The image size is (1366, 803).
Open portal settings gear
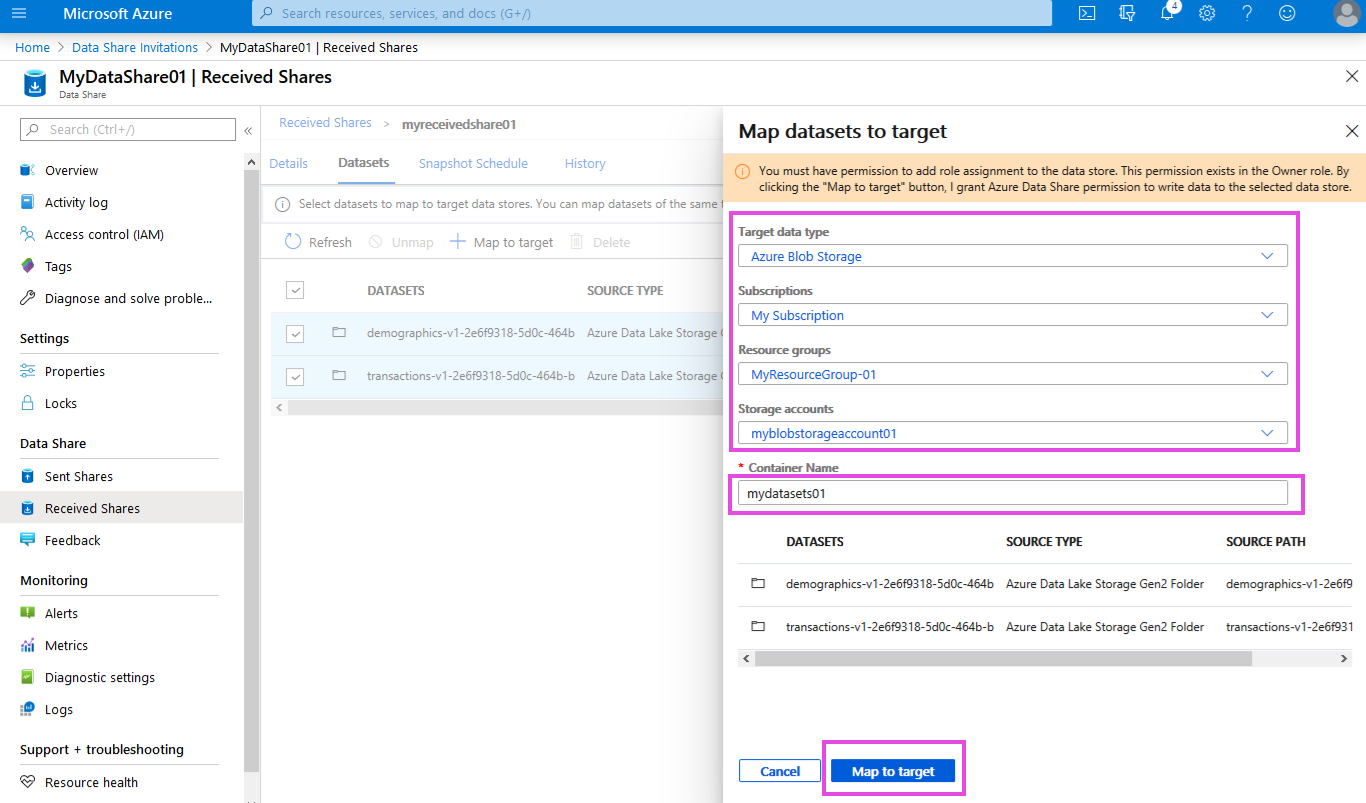pyautogui.click(x=1207, y=13)
